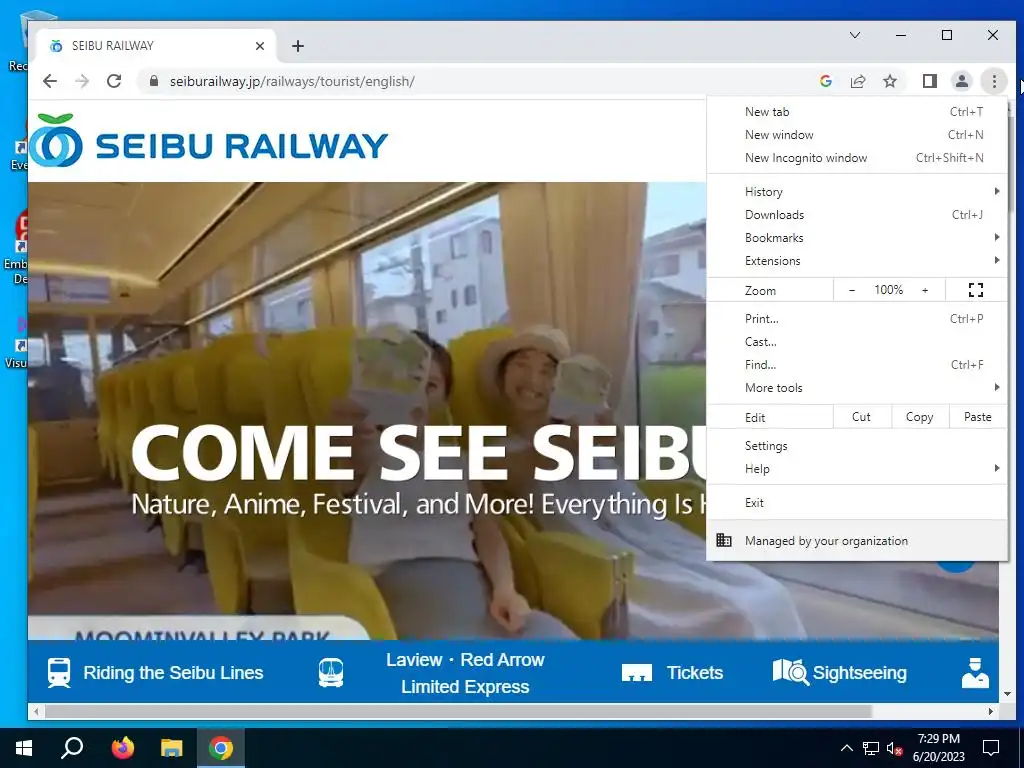The image size is (1024, 768).
Task: Click the vertical scrollbar down arrow
Action: (1007, 694)
